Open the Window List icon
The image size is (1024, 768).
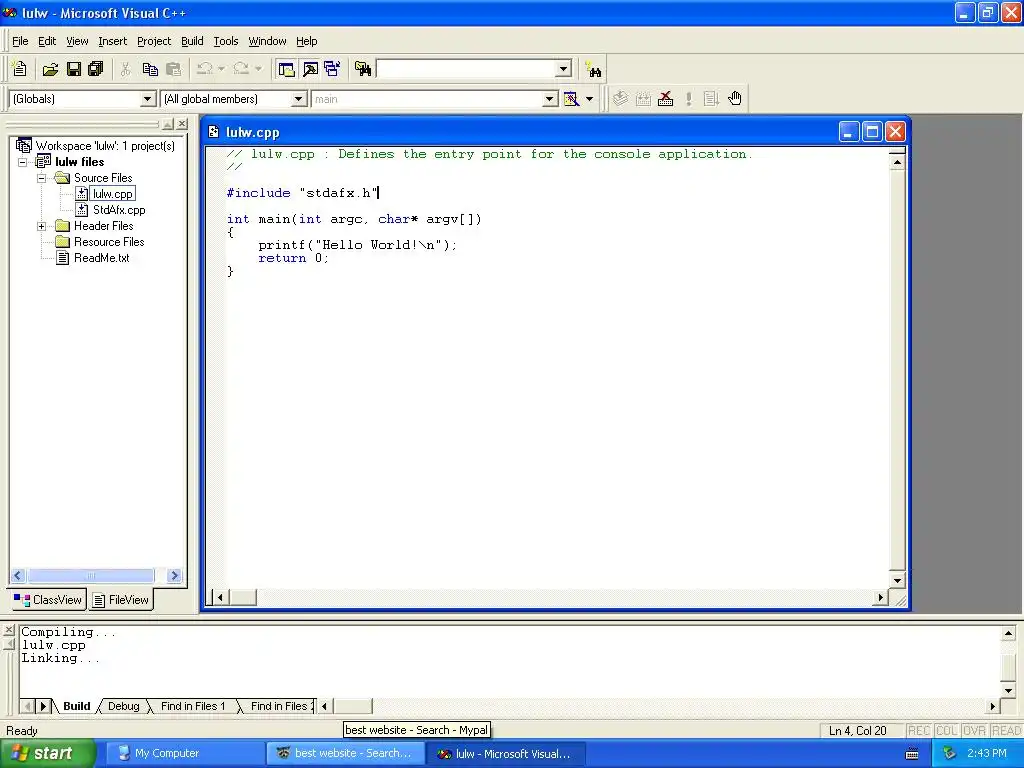coord(332,69)
